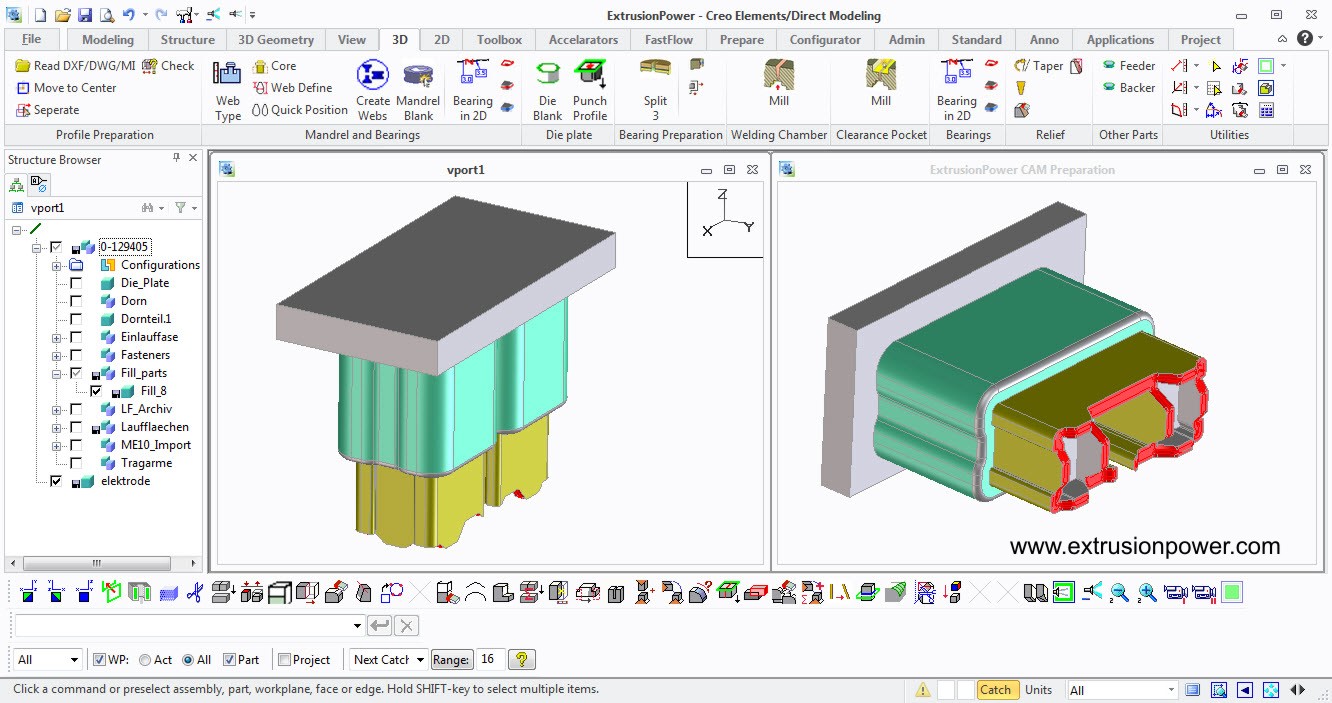
Task: Uncheck the elektrode checkbox
Action: tap(56, 481)
